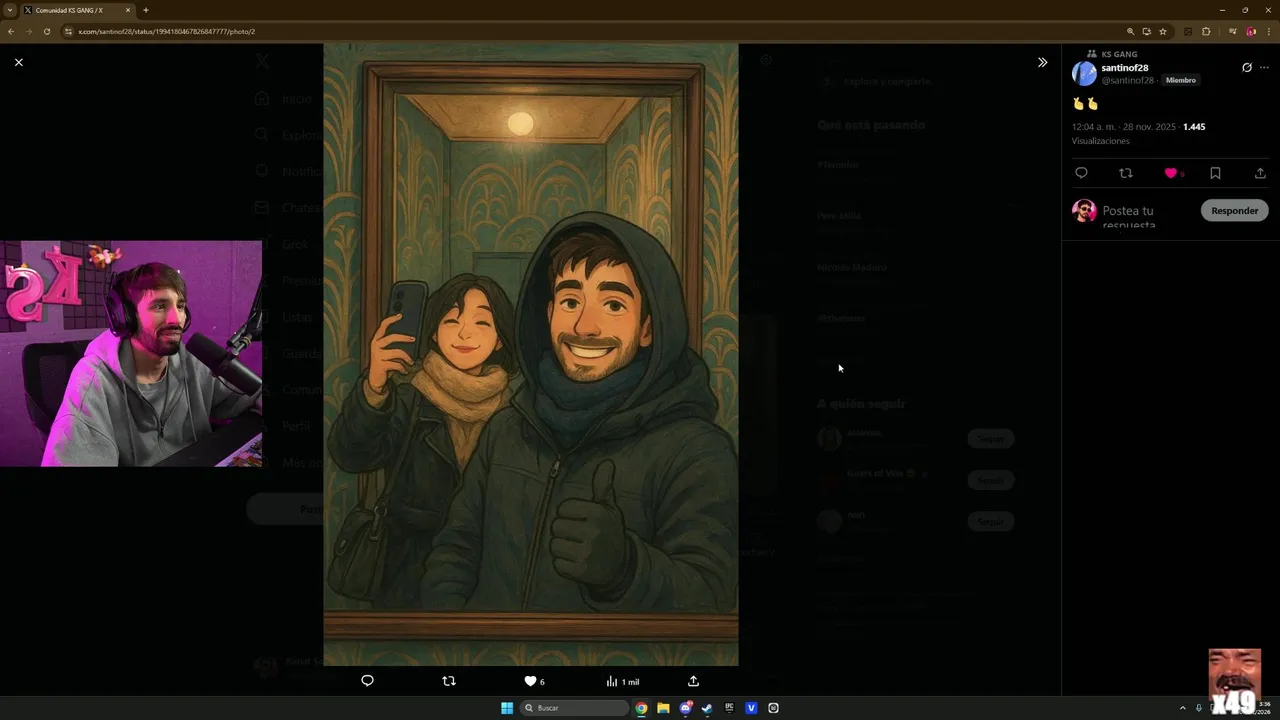Like heart below the photo showing 6
Screen dimensions: 1280x720
click(x=534, y=681)
